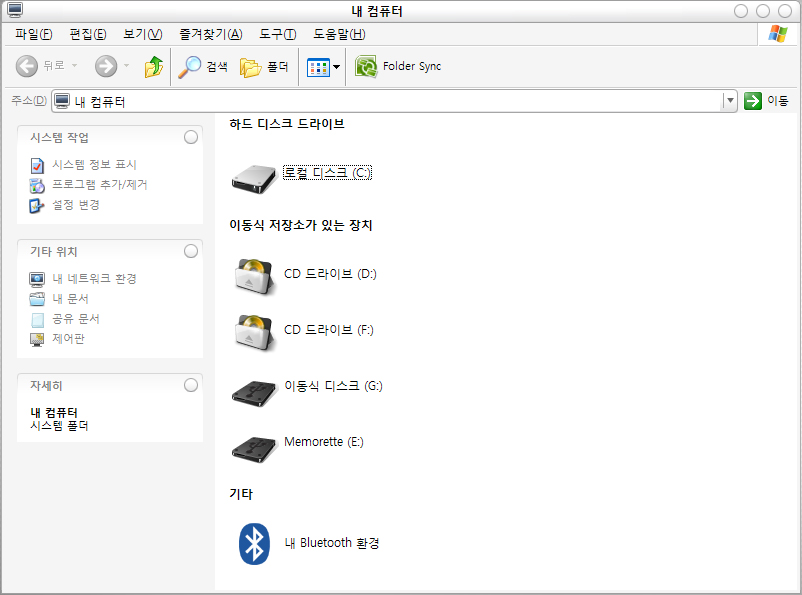Click the 로컬 디스크 (C:) label
802x595 pixels.
pos(327,173)
